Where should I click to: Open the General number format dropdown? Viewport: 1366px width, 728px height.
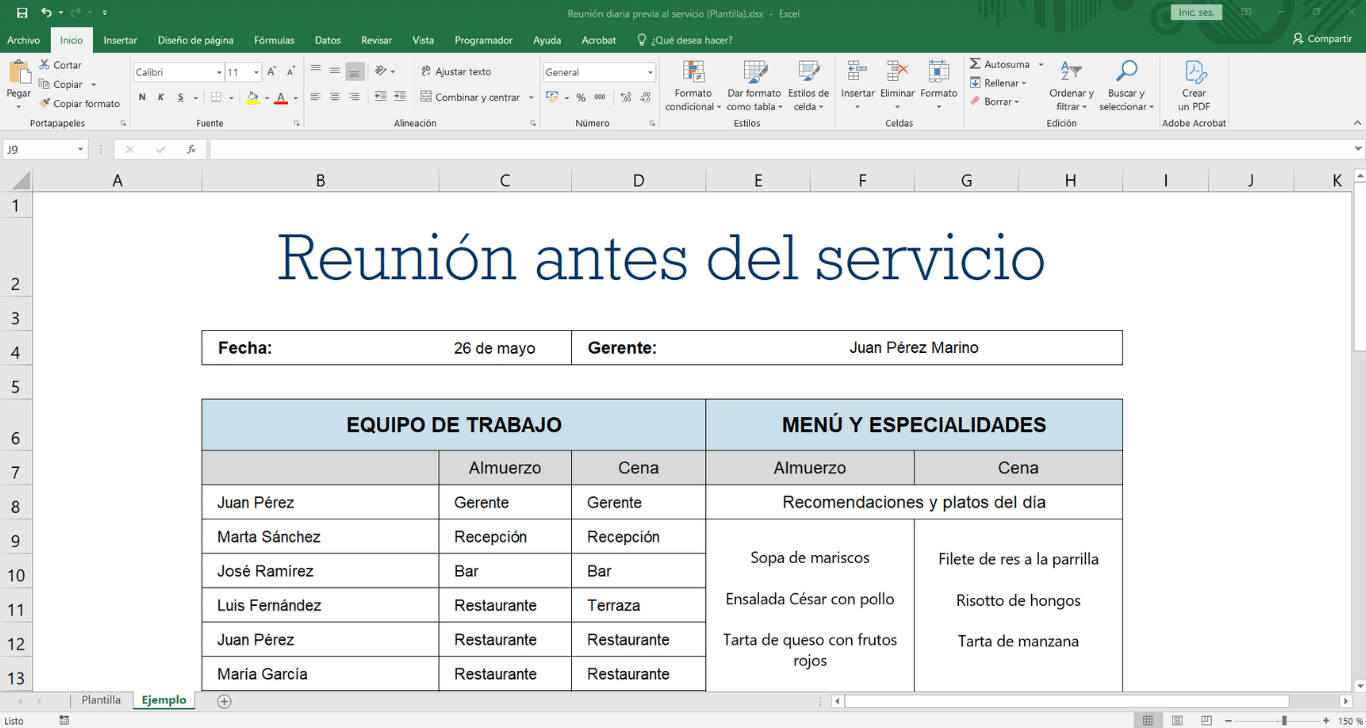pos(650,72)
